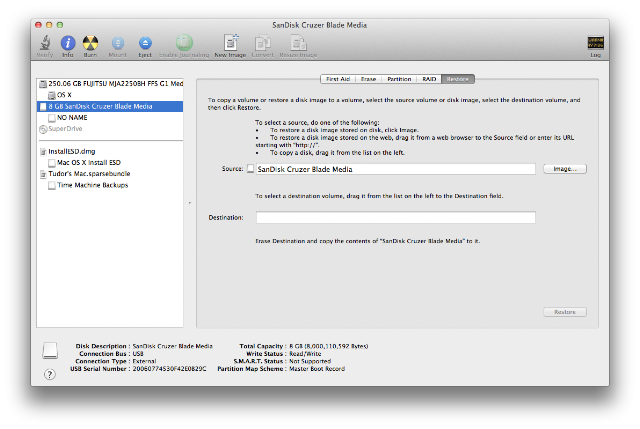Switch to the Restore tab
Image resolution: width=640 pixels, height=429 pixels.
(458, 79)
